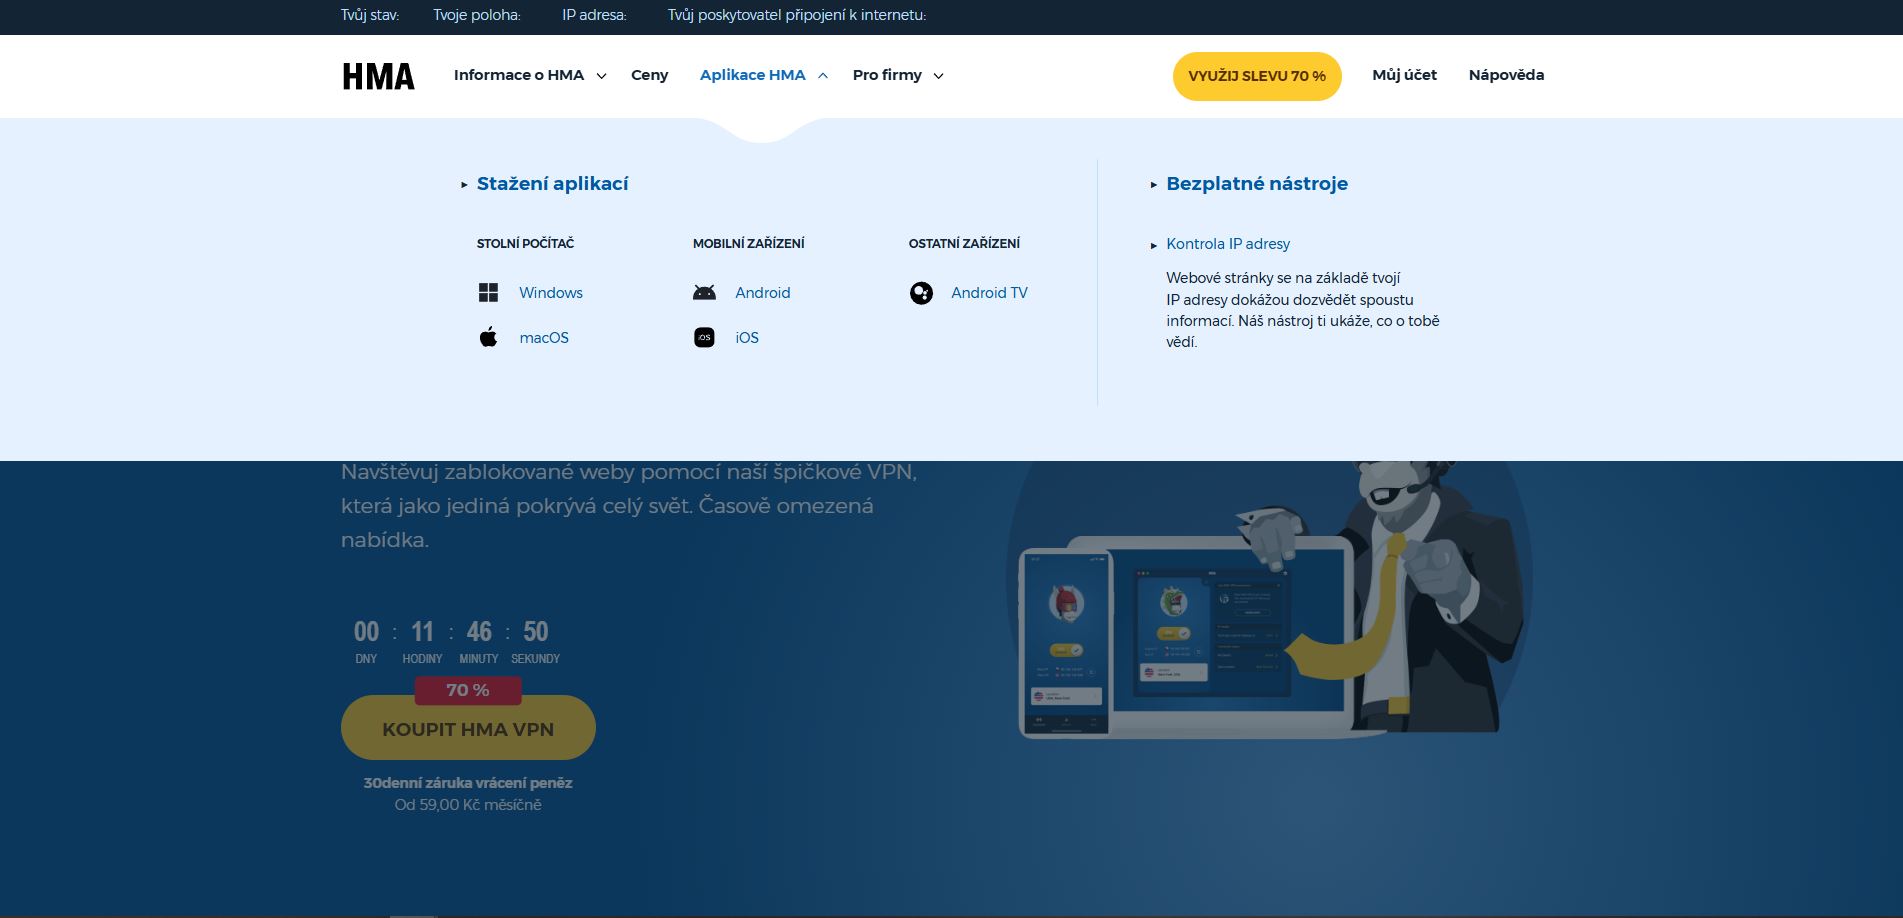Click the Využij slevu 70 % button
Viewport: 1903px width, 918px height.
tap(1257, 76)
